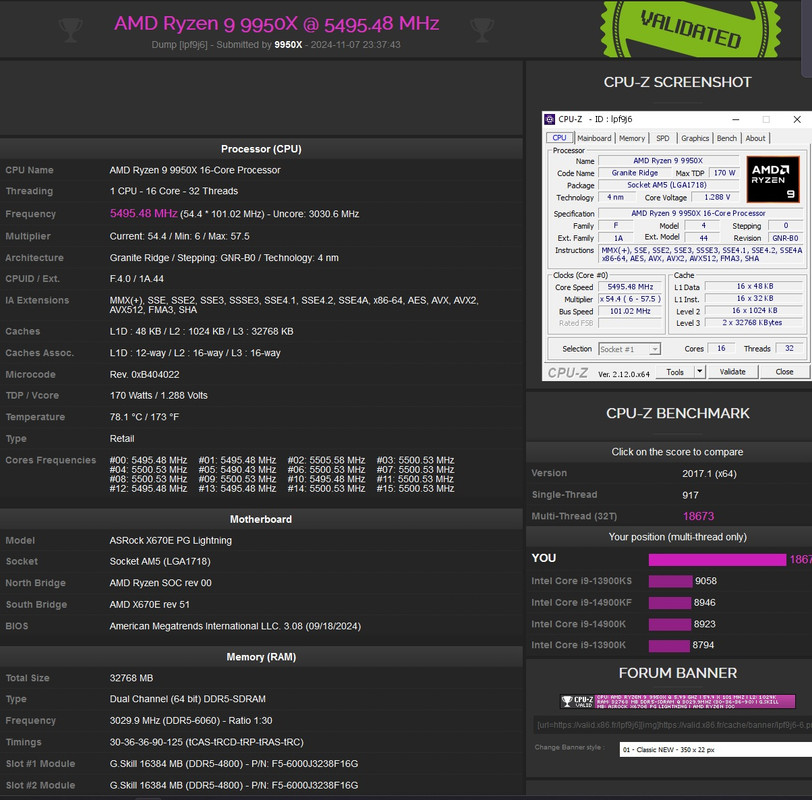Click the Total Size 32768 MB value
This screenshot has width=812, height=800.
click(131, 678)
